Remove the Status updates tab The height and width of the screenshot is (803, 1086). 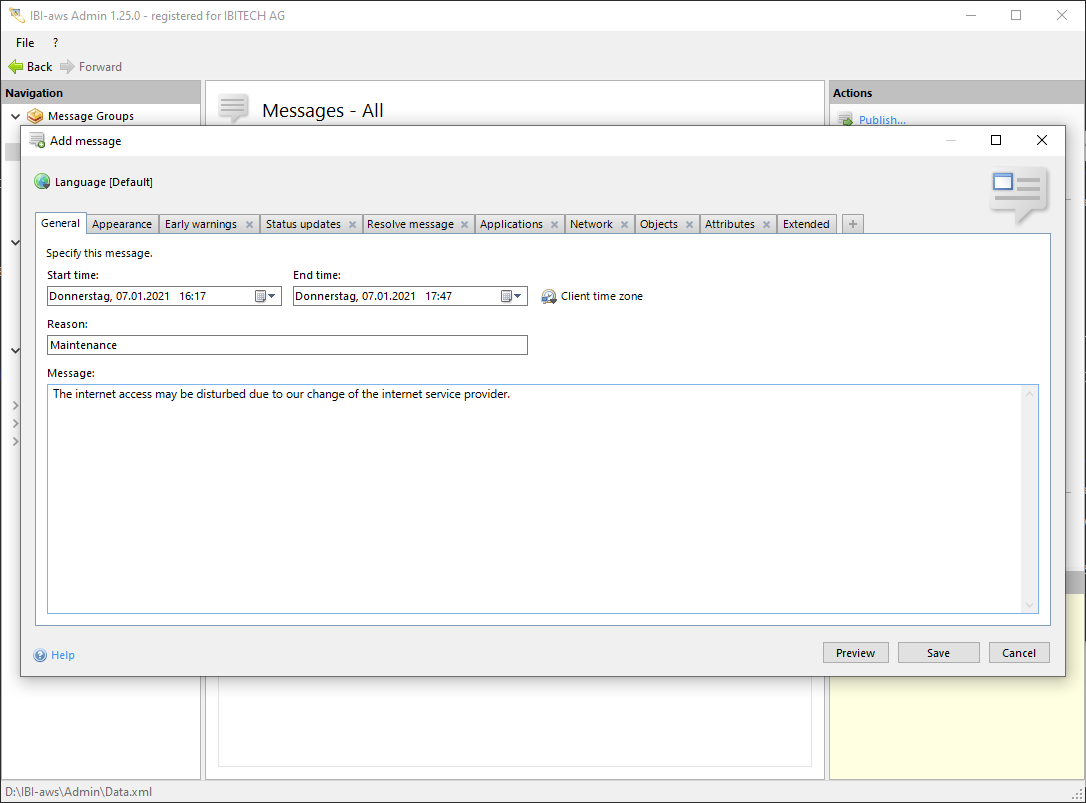(x=352, y=225)
